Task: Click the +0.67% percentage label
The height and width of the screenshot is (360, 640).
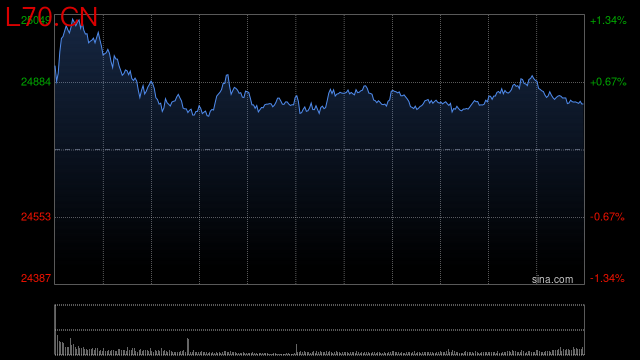Action: click(x=608, y=82)
